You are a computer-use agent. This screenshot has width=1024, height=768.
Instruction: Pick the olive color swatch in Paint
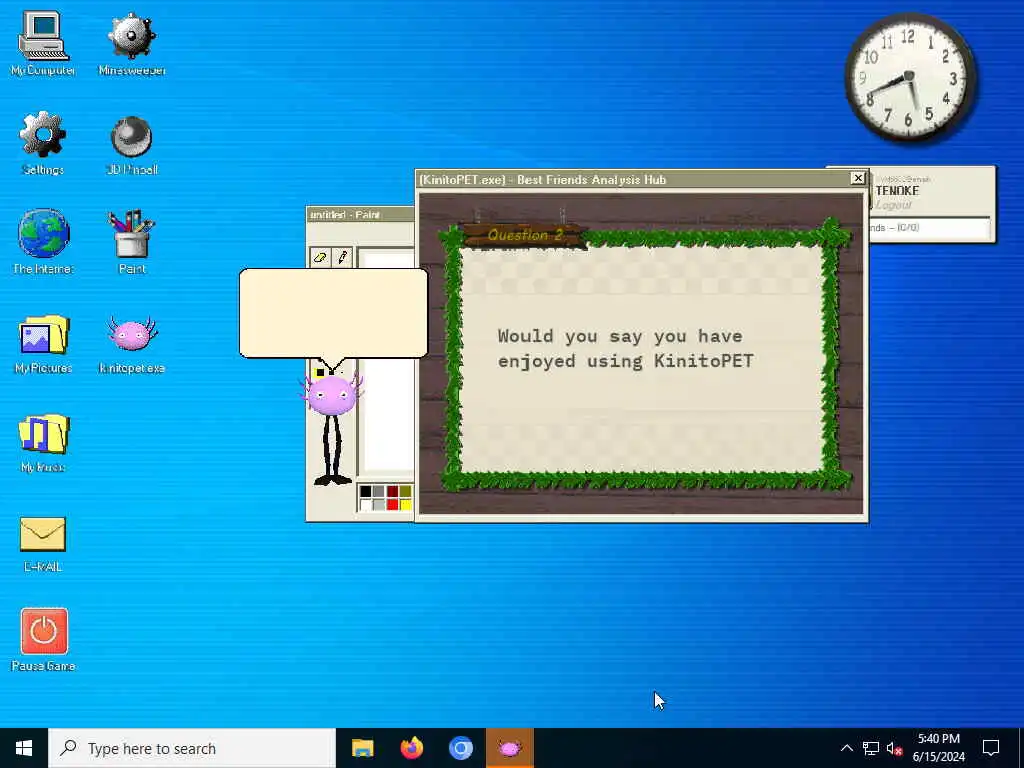(x=406, y=491)
